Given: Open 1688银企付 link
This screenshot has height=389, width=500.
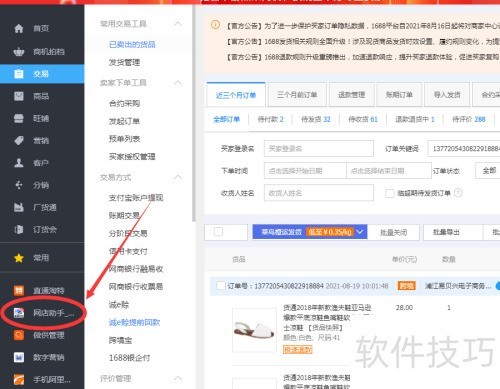Looking at the screenshot, I should point(129,358).
